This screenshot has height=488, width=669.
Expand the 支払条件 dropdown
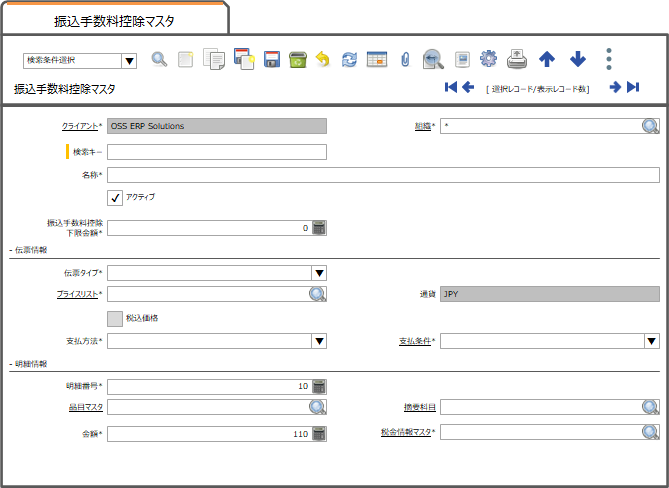pos(652,341)
